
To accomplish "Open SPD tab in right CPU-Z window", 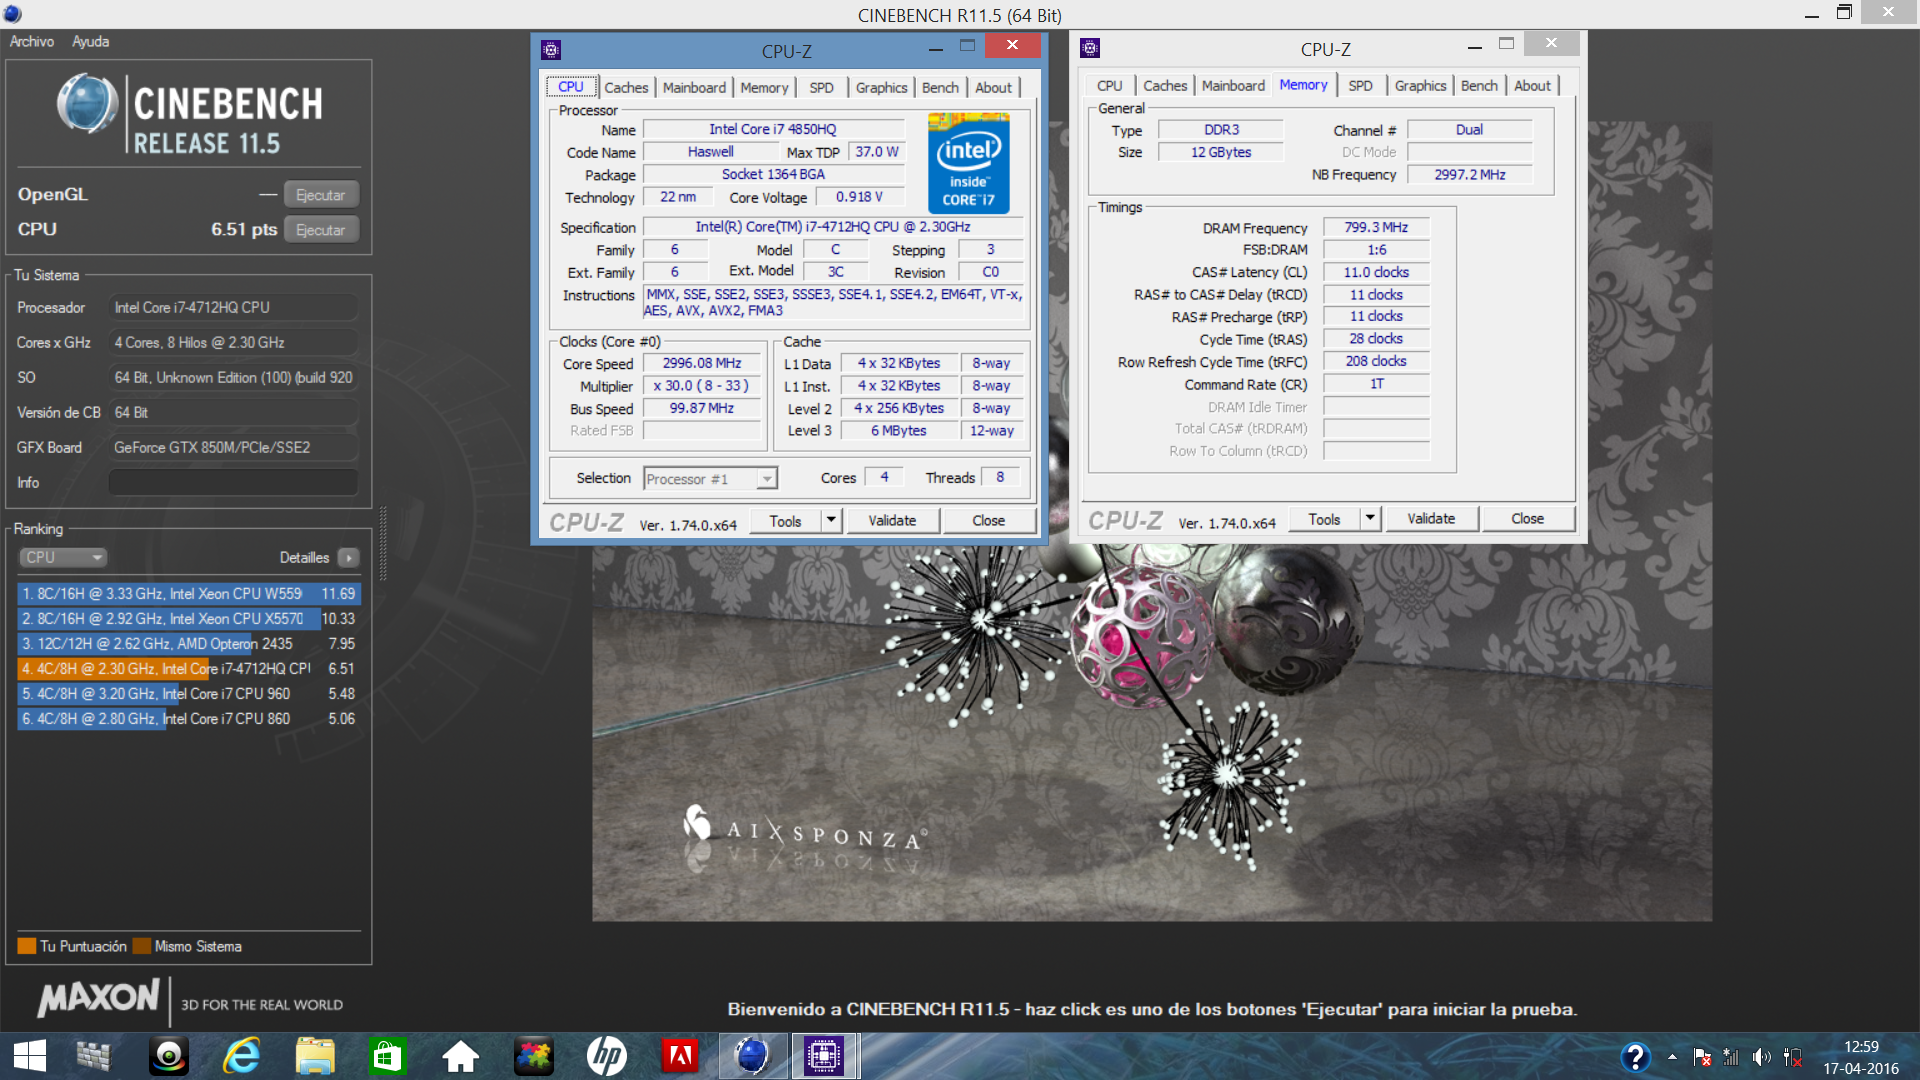I will (1360, 86).
